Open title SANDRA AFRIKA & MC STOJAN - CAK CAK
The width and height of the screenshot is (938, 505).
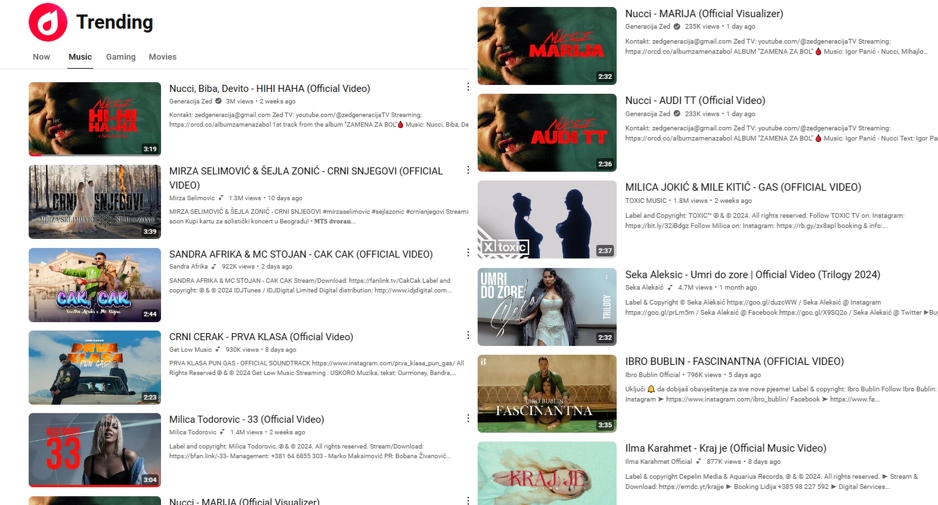click(301, 254)
